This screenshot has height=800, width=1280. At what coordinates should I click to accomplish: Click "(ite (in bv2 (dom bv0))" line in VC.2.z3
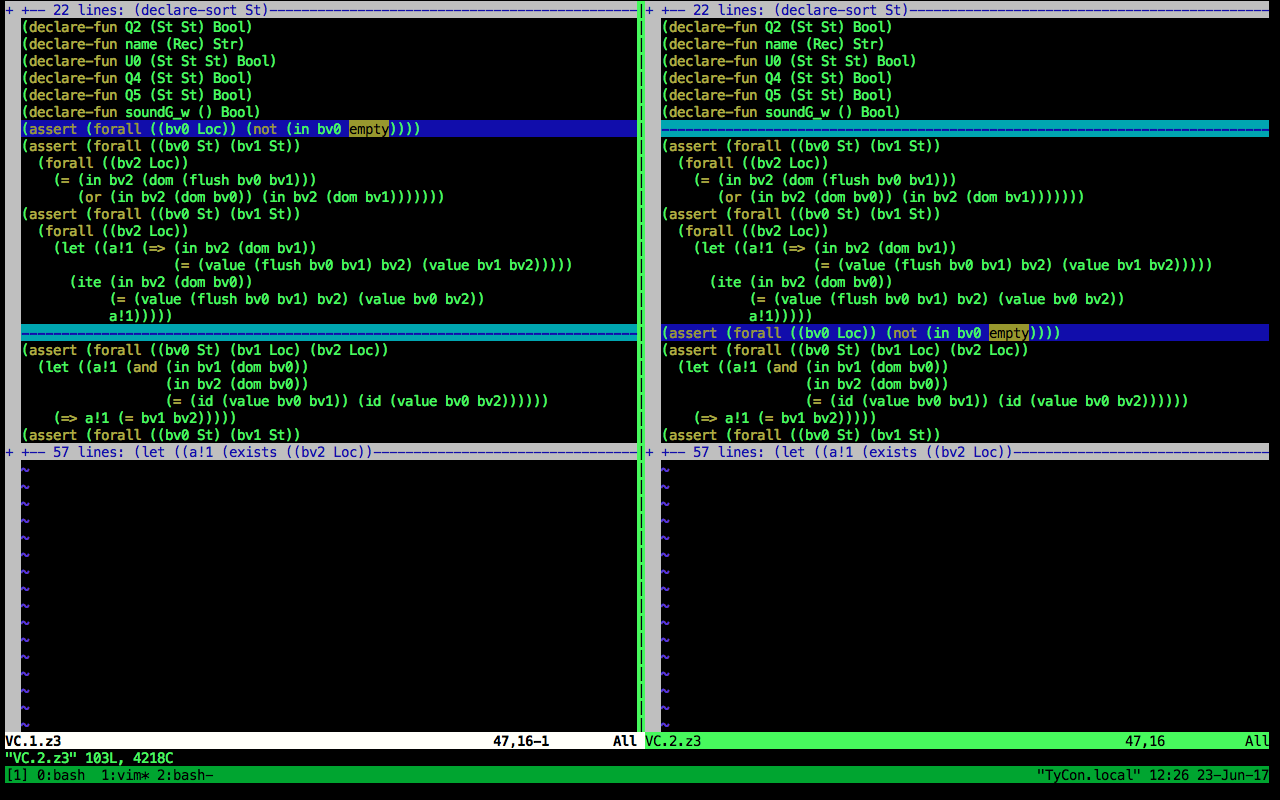coord(801,282)
